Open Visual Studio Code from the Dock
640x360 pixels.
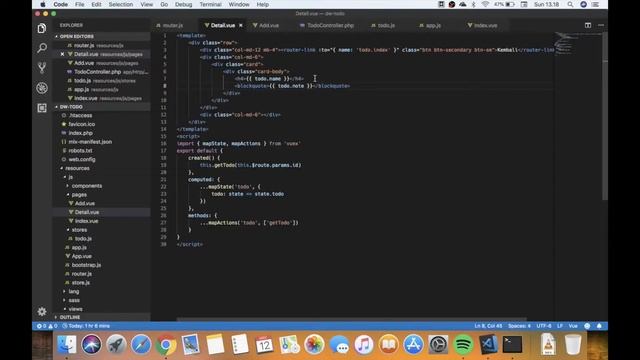point(488,345)
